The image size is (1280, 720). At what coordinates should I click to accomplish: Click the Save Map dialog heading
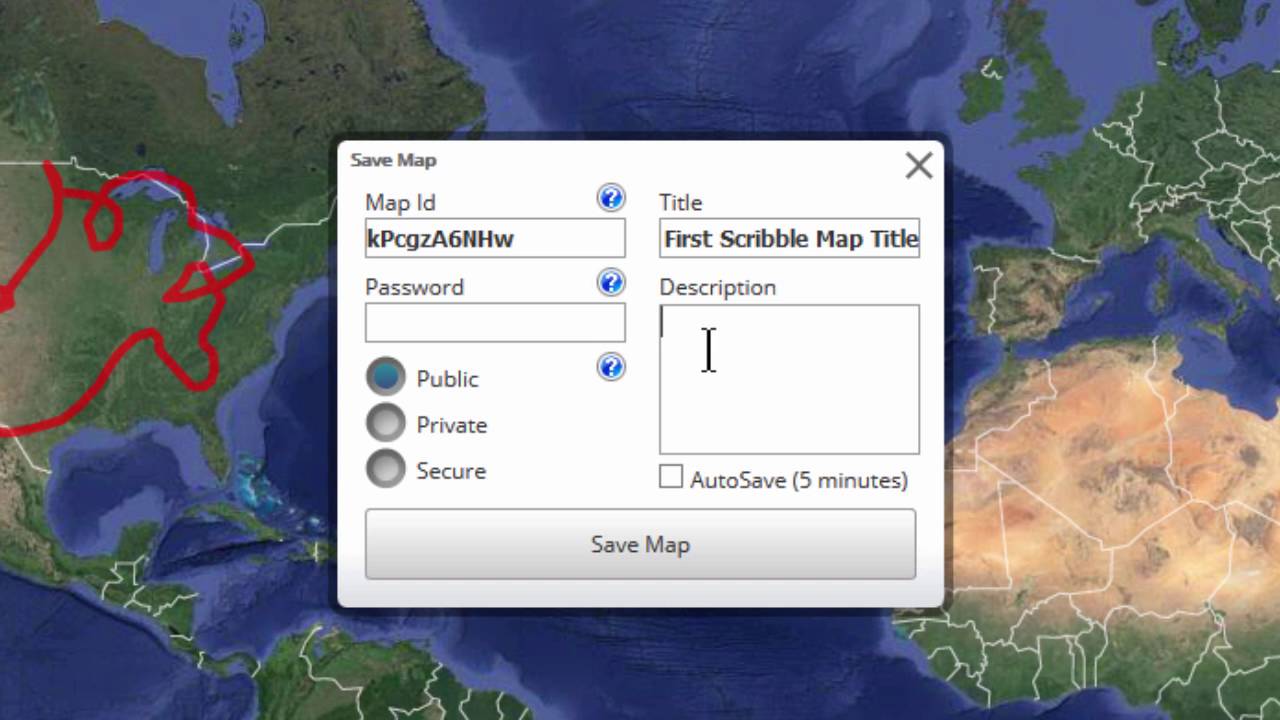pyautogui.click(x=393, y=160)
